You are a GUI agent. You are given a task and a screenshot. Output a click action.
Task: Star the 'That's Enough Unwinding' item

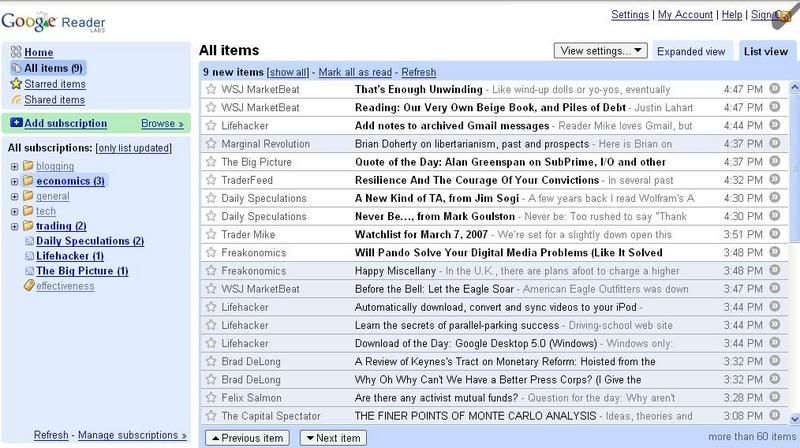[x=211, y=89]
